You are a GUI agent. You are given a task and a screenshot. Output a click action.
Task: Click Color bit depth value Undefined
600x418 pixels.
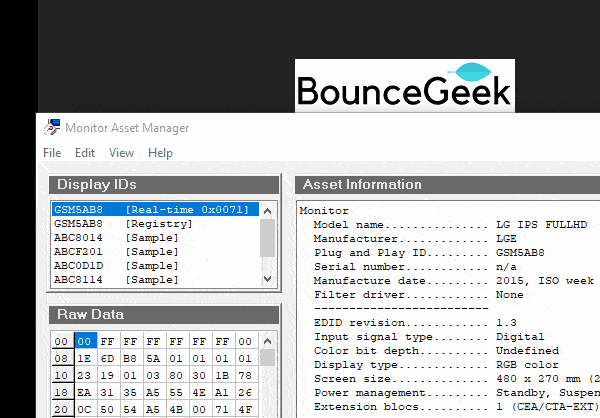tap(527, 351)
